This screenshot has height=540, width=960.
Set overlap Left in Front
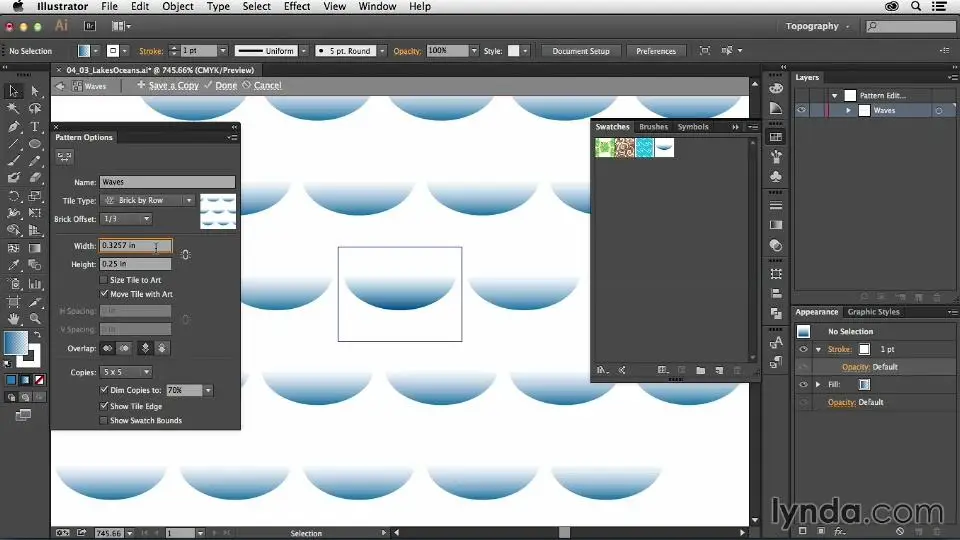click(108, 348)
